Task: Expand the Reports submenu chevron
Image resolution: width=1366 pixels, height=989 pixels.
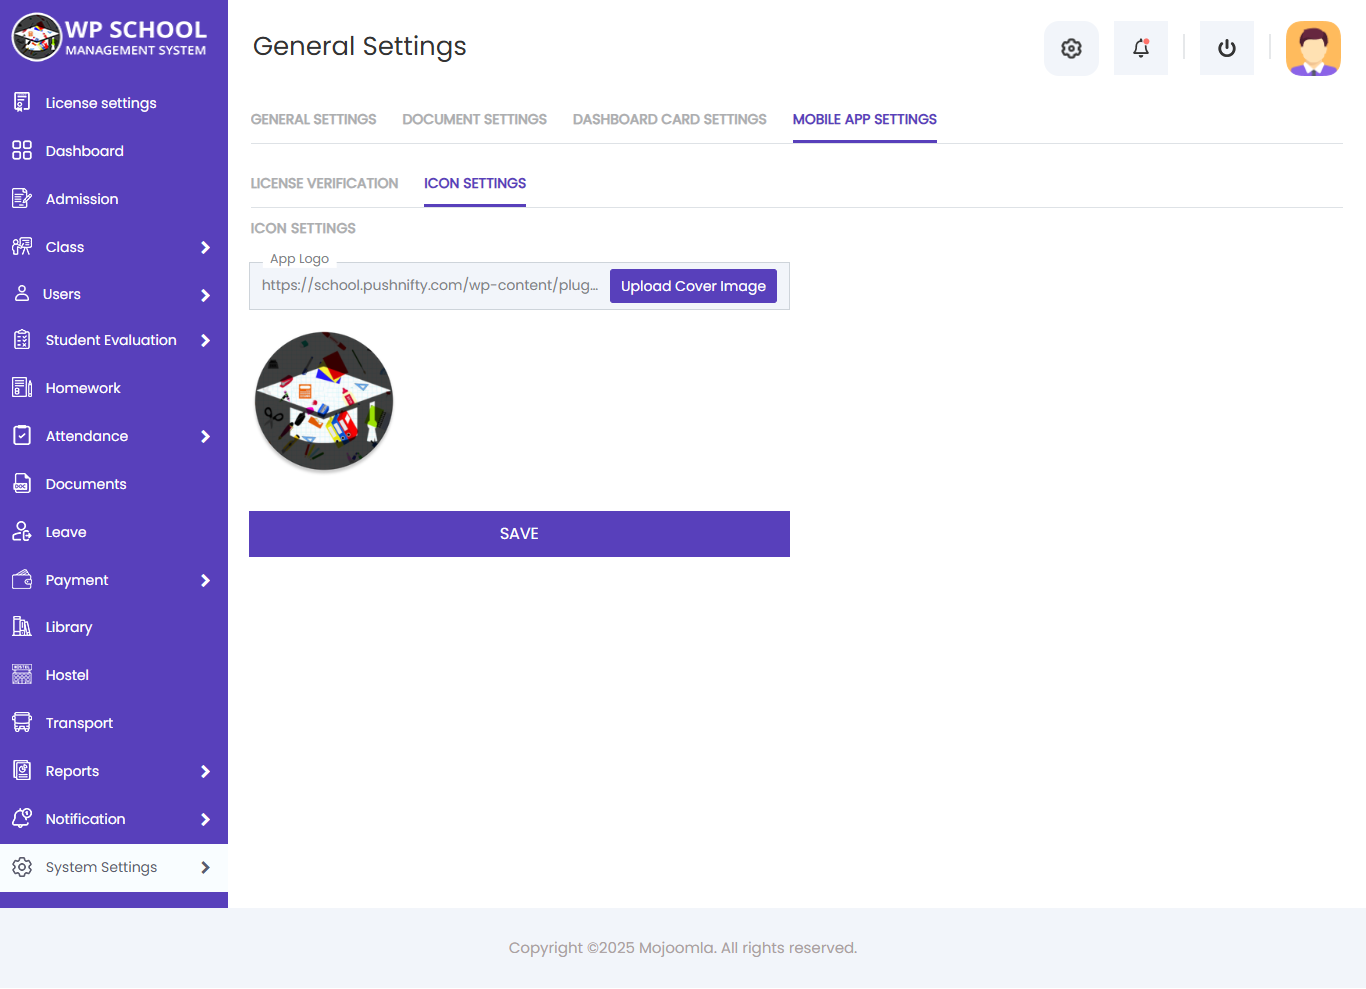Action: pos(205,771)
